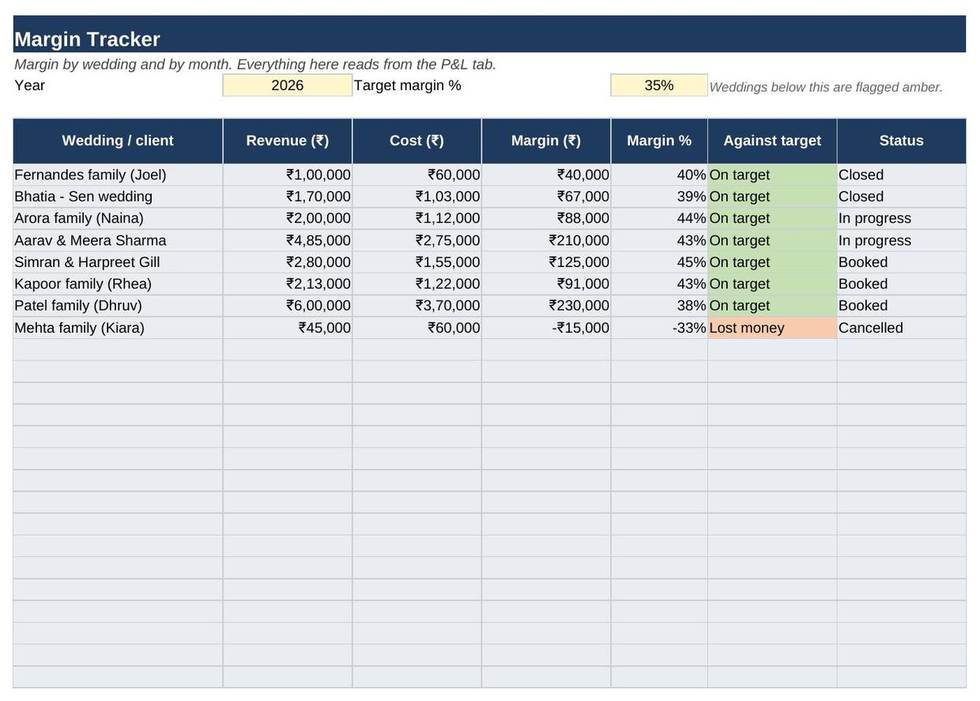The image size is (980, 701).
Task: Select margin percent cell 39%
Action: pos(659,197)
